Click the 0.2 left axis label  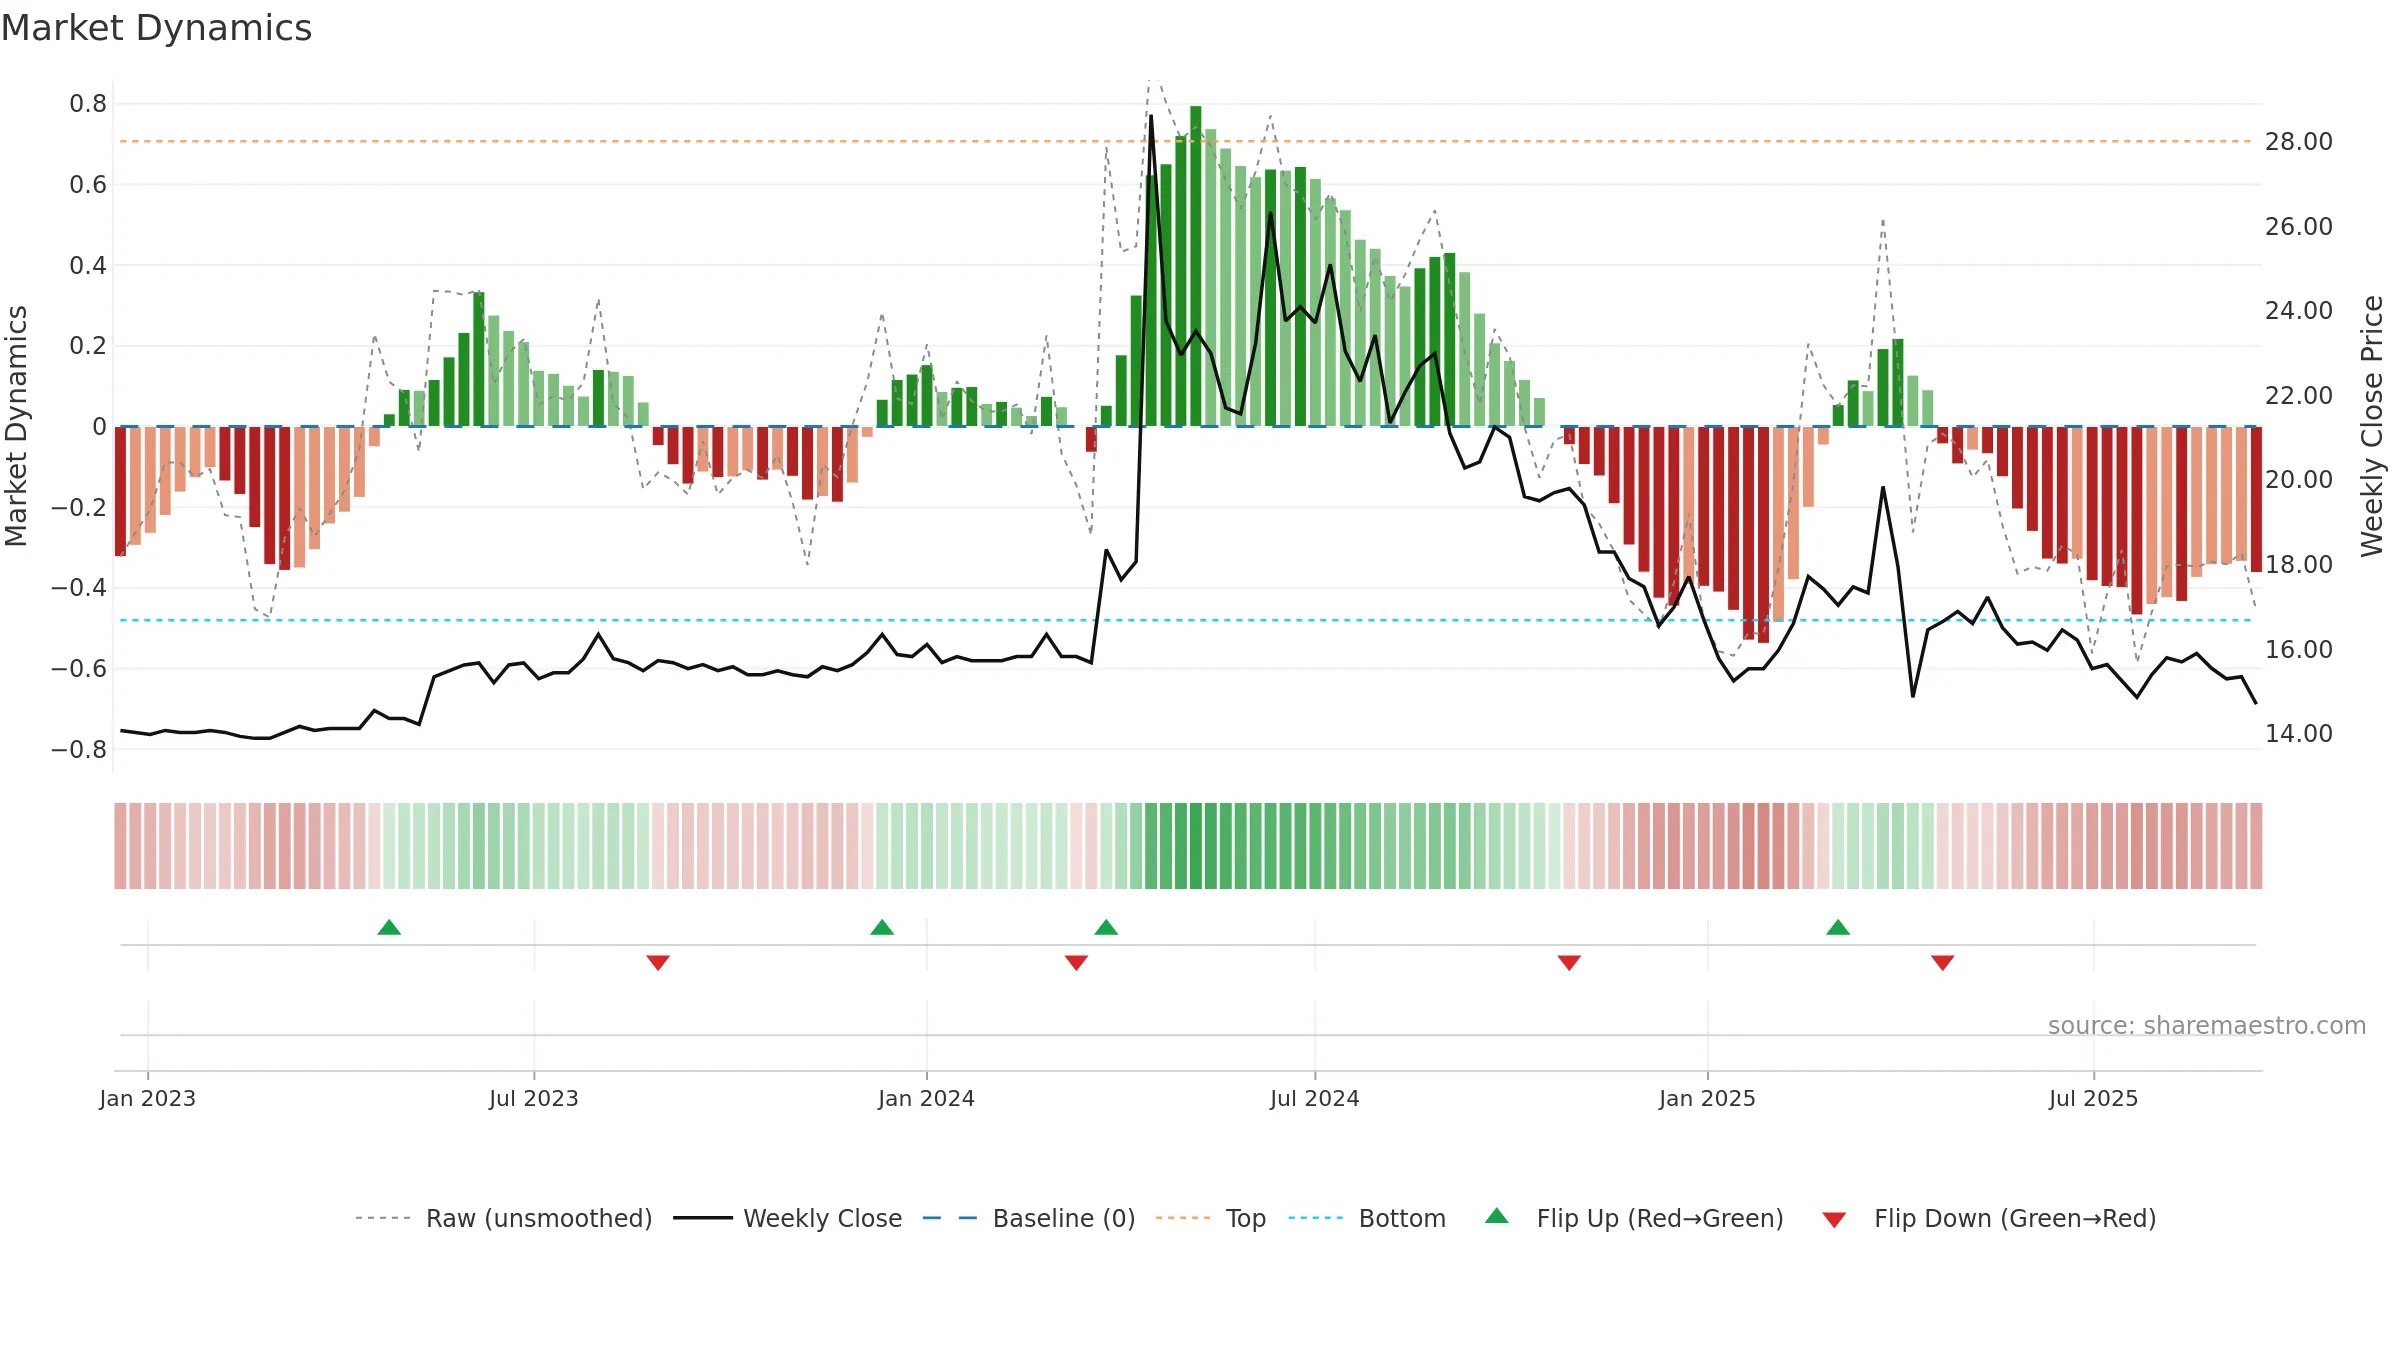click(x=88, y=346)
